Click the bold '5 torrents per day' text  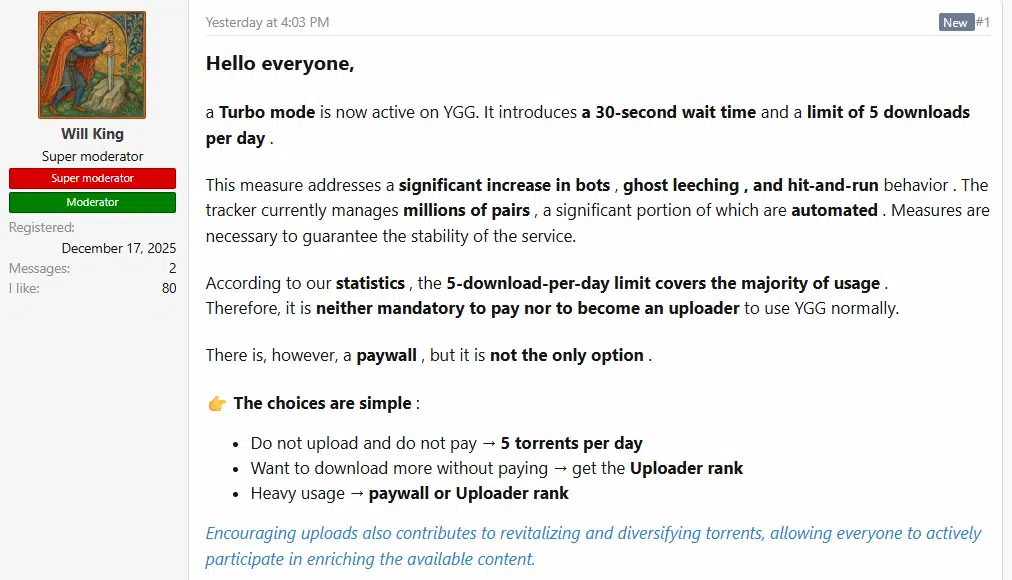pyautogui.click(x=571, y=443)
